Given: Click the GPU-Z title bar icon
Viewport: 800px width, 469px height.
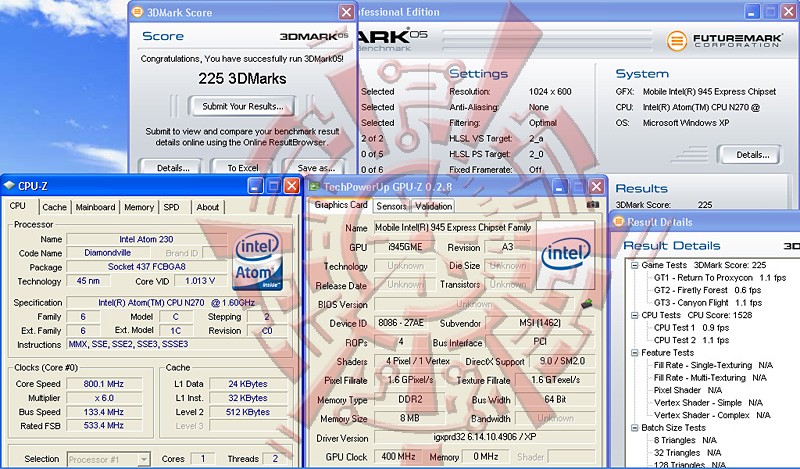Looking at the screenshot, I should pos(314,187).
